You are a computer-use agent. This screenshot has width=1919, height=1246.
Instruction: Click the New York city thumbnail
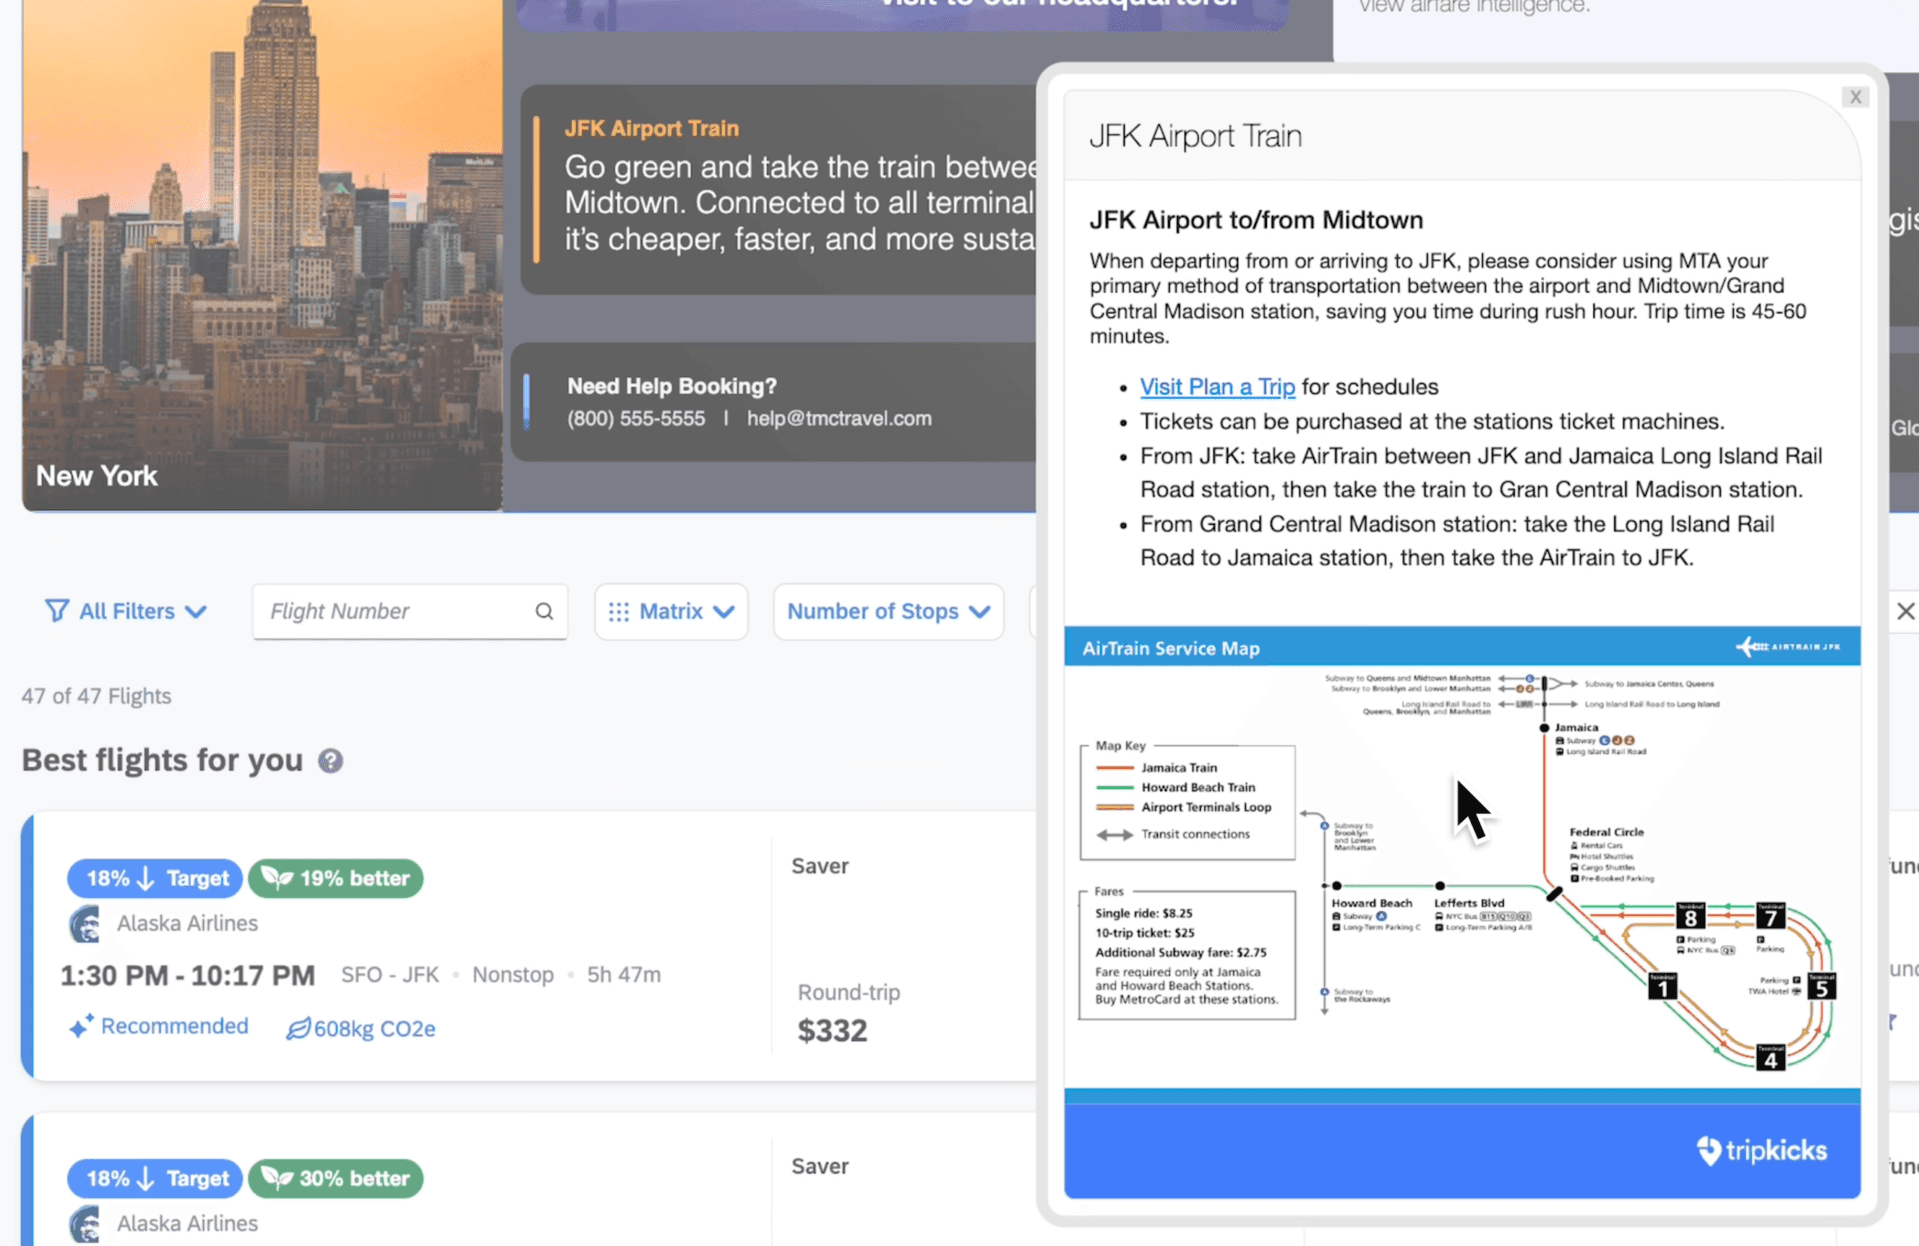(262, 255)
